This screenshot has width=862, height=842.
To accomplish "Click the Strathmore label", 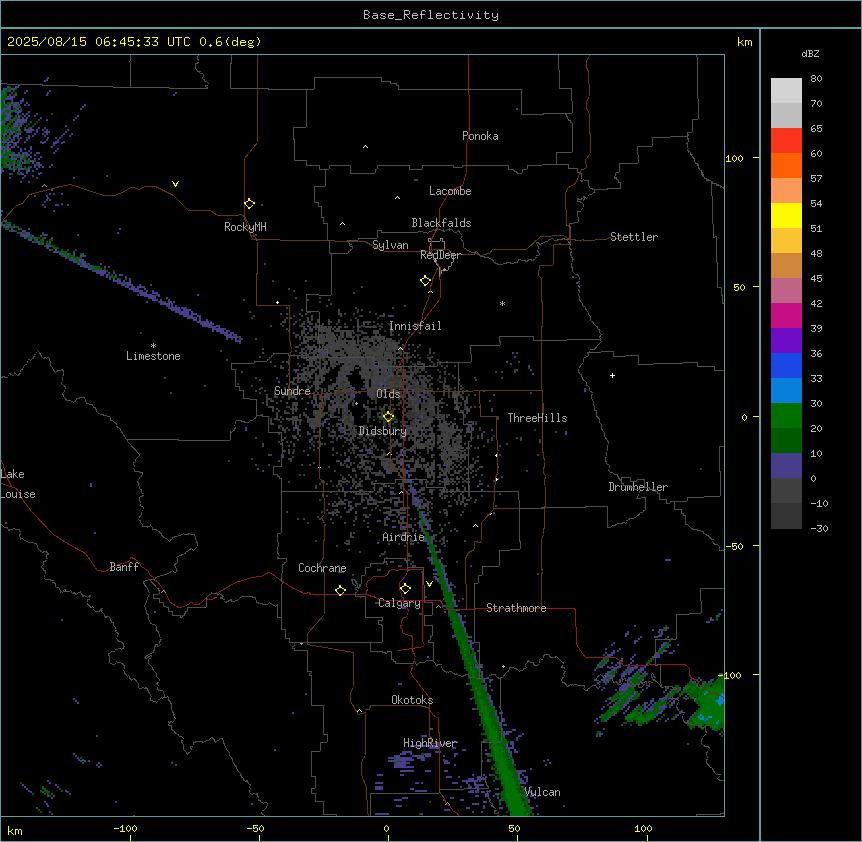I will click(x=516, y=608).
